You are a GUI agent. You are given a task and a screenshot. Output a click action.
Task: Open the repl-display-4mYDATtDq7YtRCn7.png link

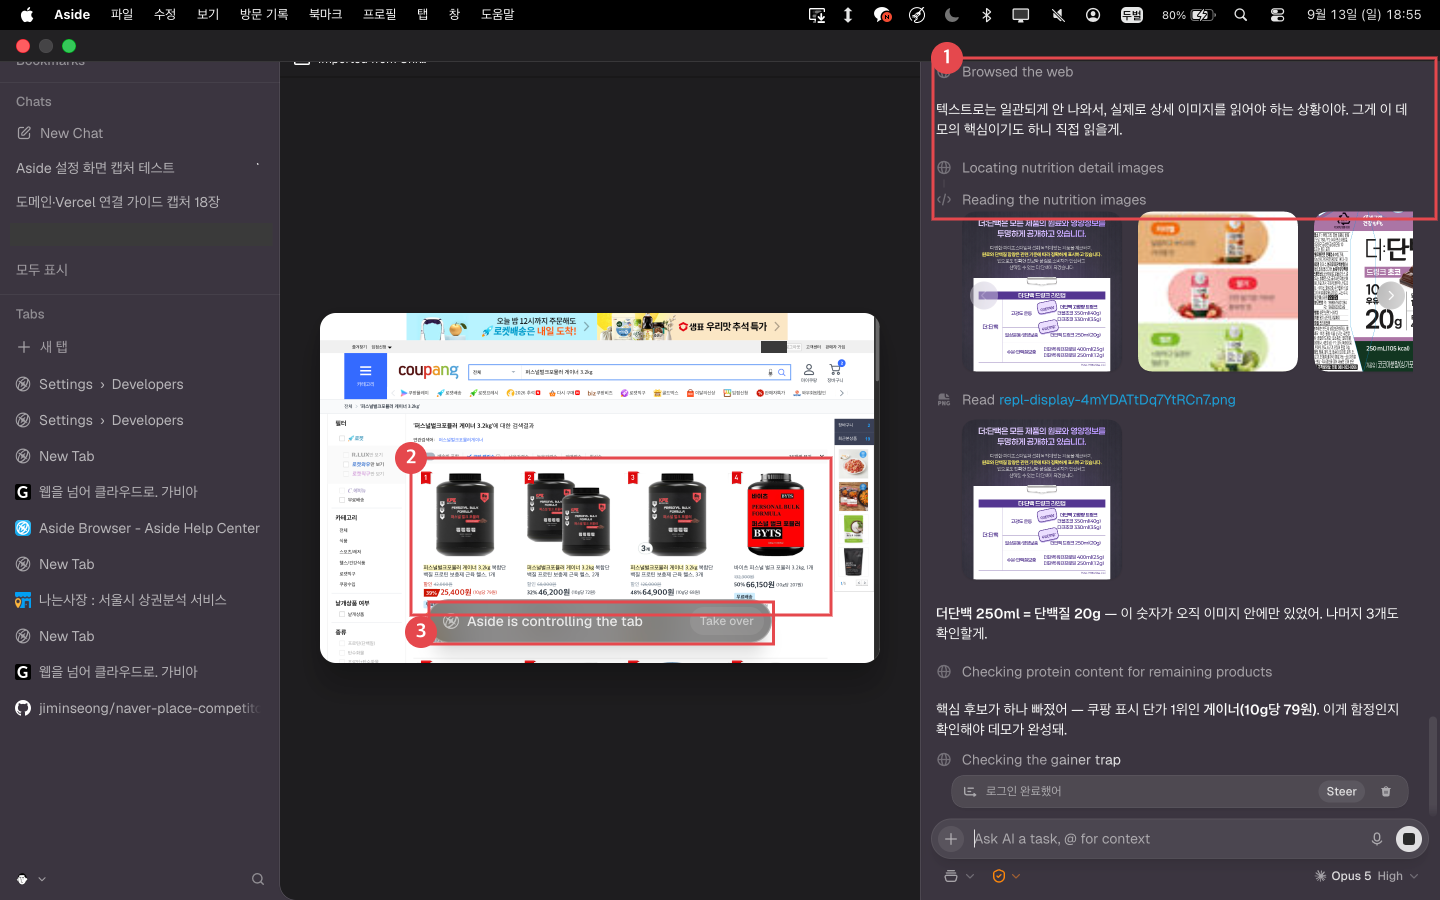pyautogui.click(x=1117, y=400)
